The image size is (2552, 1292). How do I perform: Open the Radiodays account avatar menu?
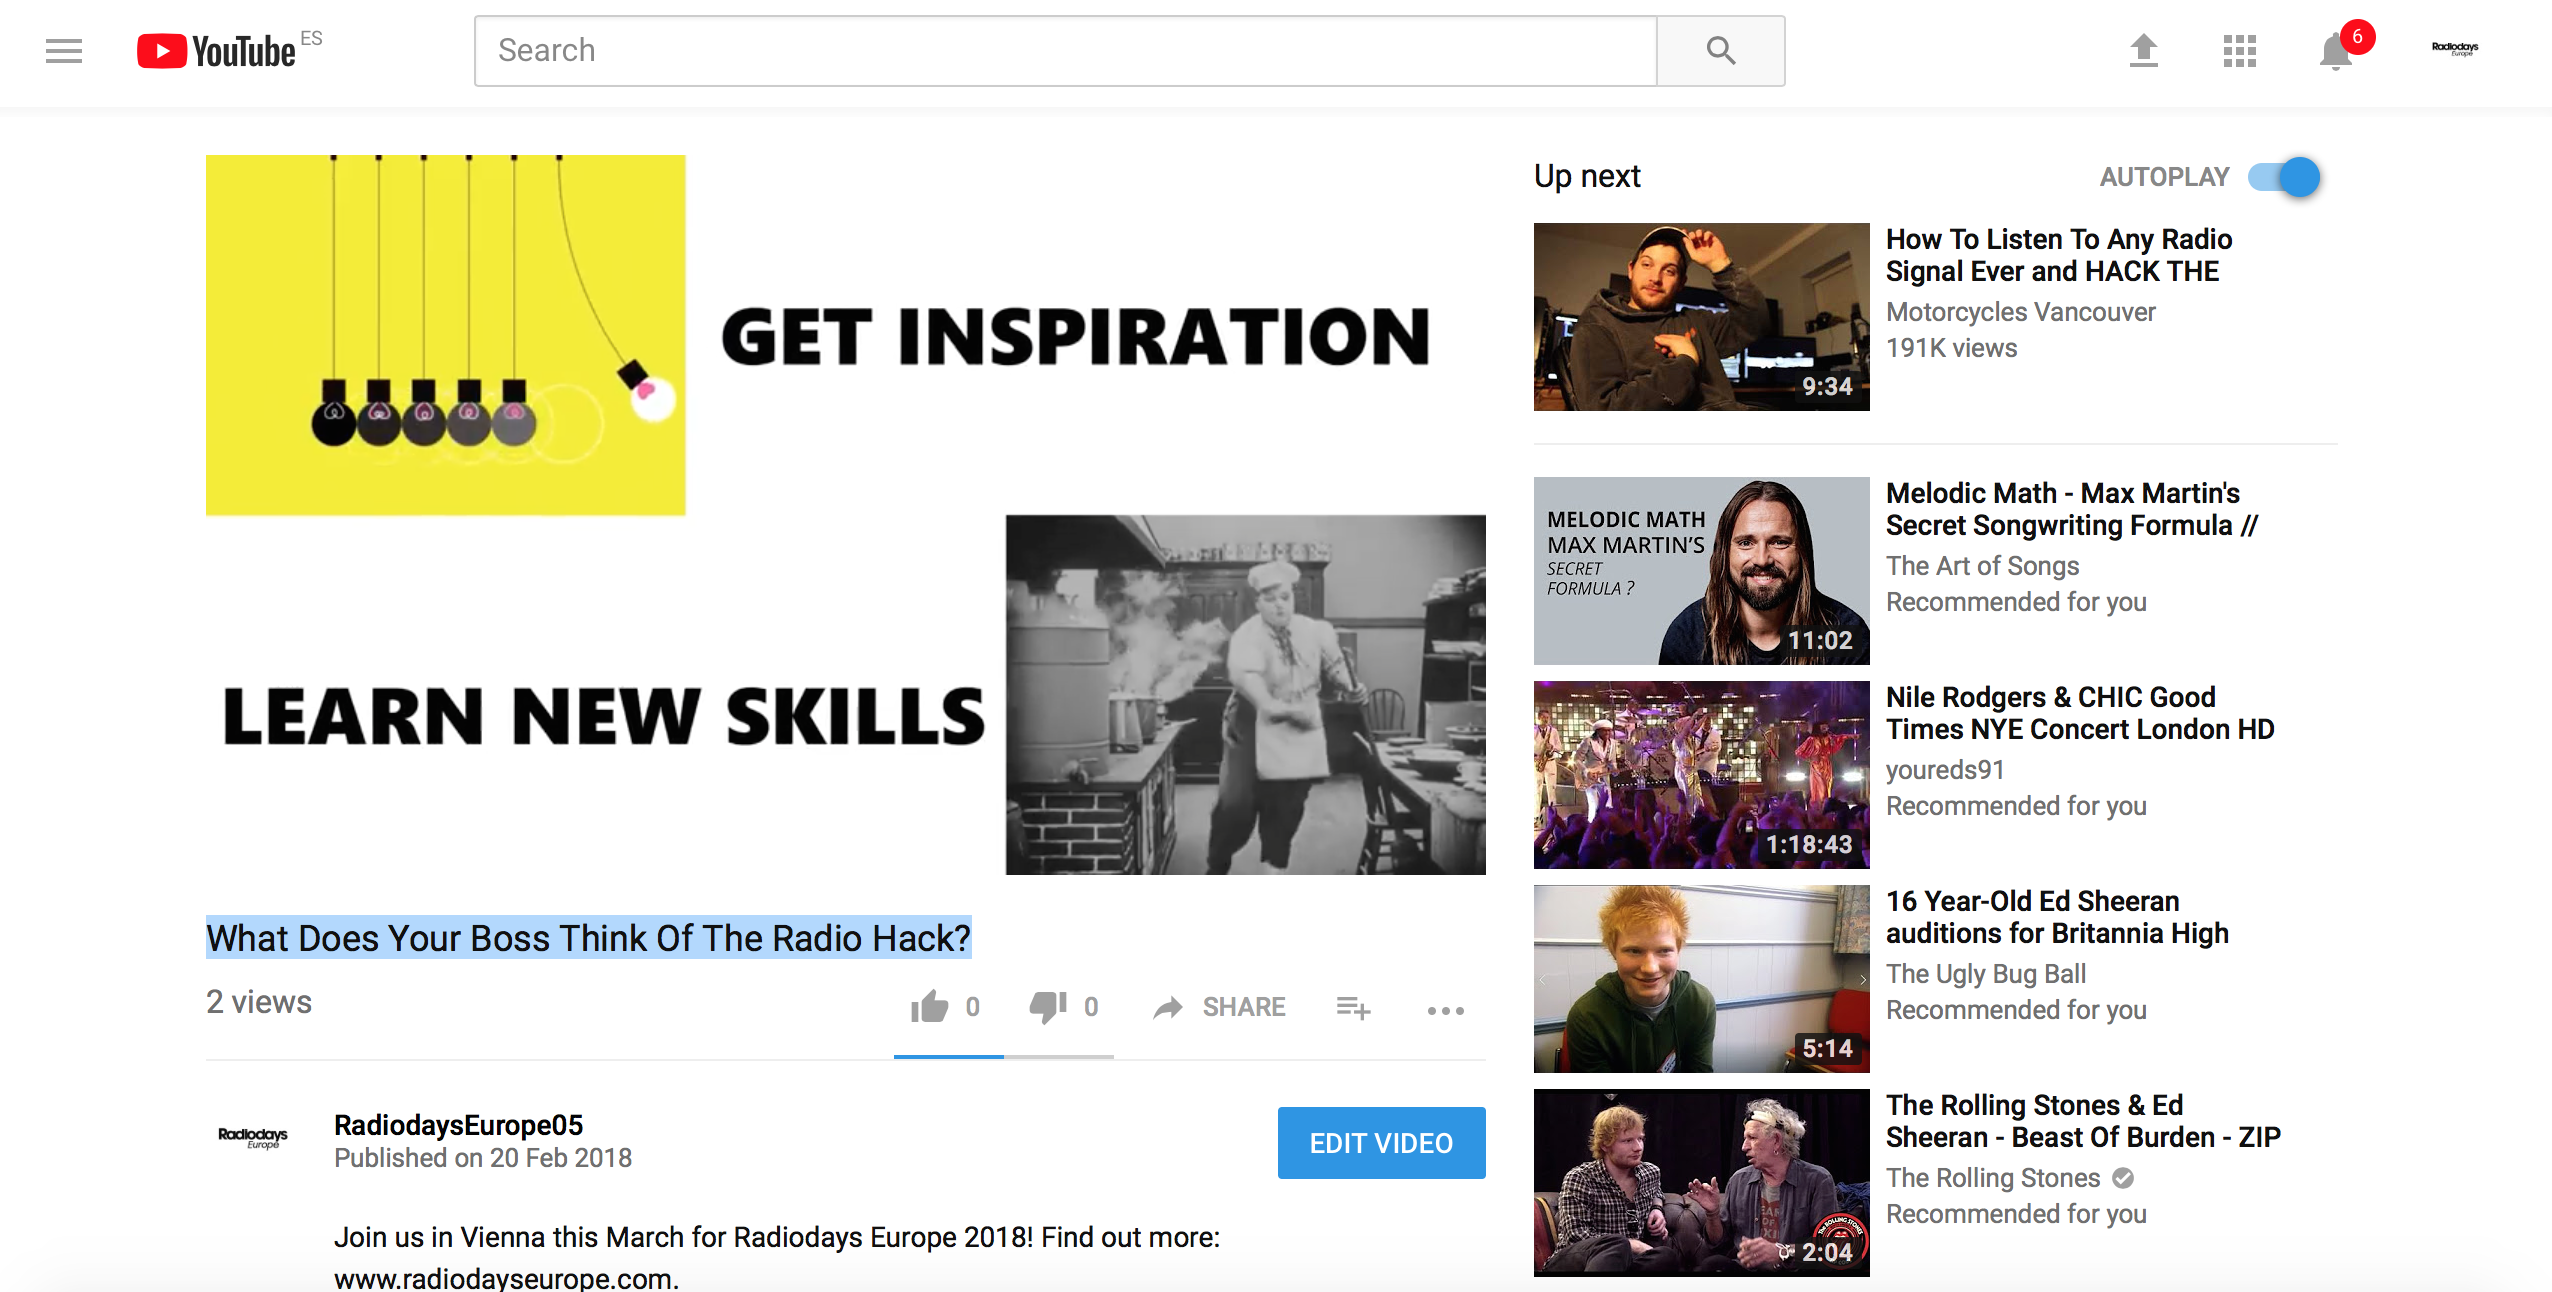(2455, 49)
